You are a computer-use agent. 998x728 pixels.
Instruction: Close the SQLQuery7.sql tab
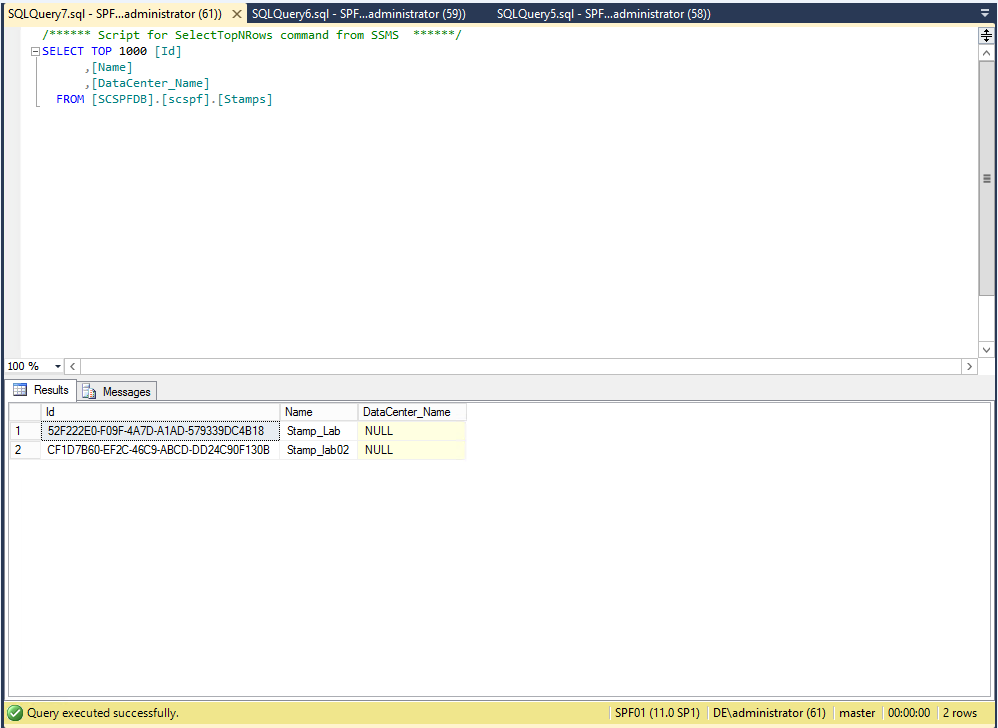(x=237, y=14)
